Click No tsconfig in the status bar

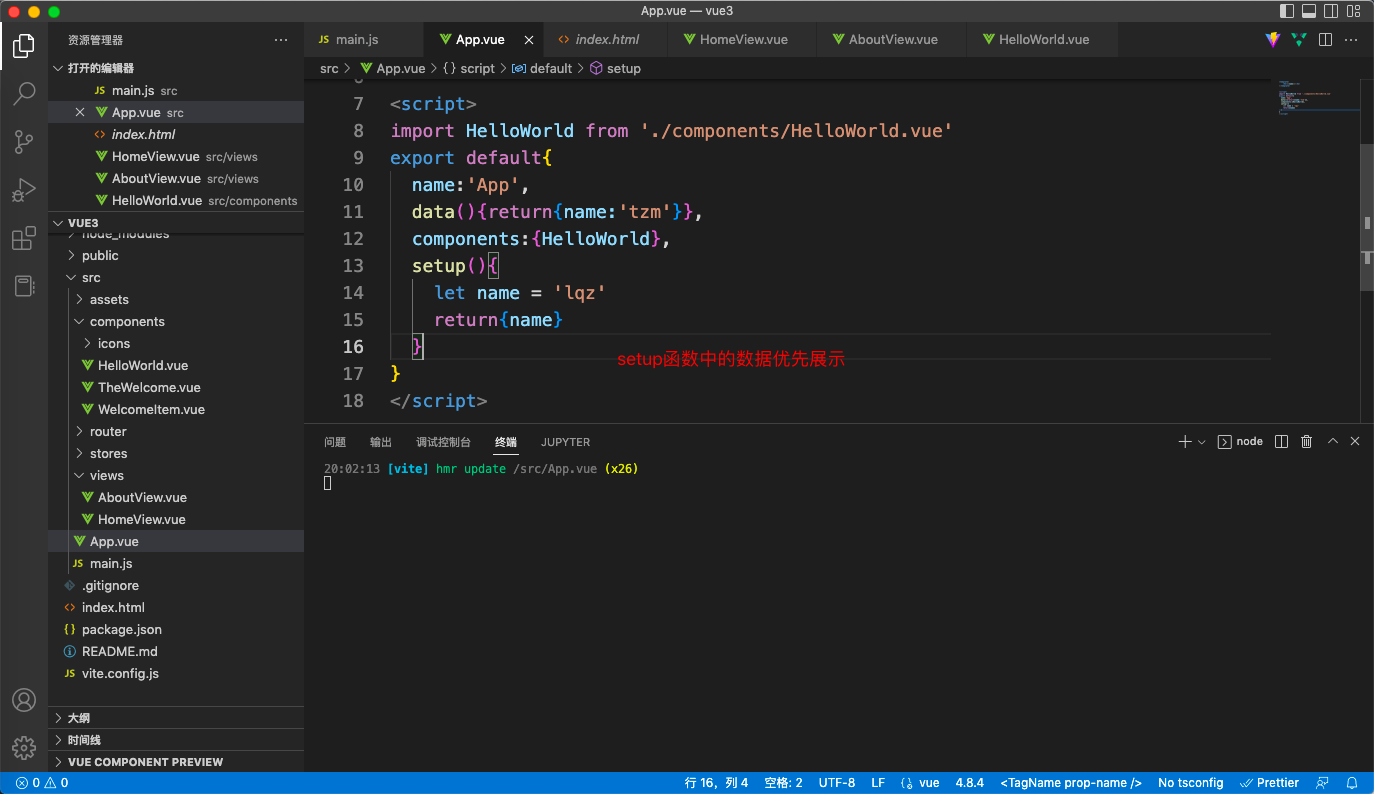pyautogui.click(x=1191, y=783)
